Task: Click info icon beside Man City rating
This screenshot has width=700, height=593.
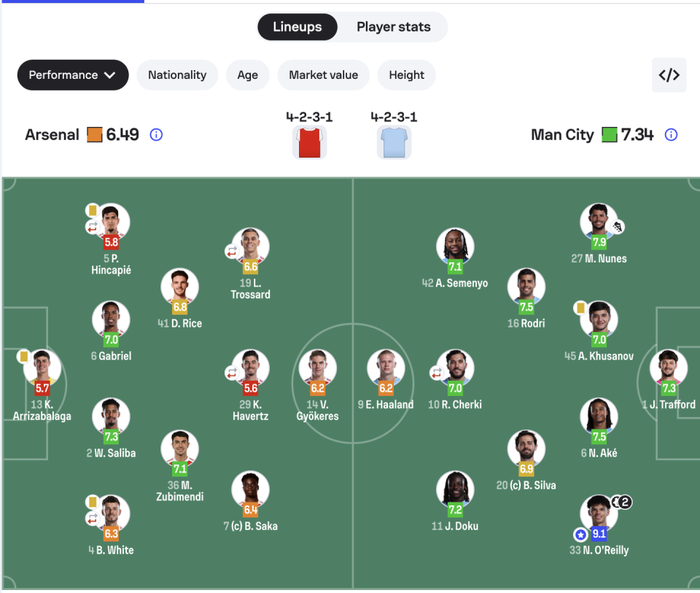Action: pyautogui.click(x=671, y=135)
